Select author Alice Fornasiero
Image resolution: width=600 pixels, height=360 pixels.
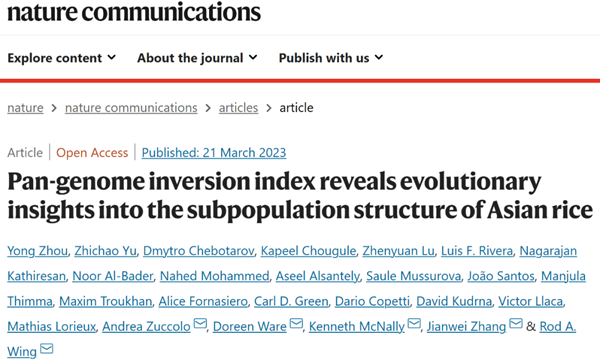[x=203, y=301]
